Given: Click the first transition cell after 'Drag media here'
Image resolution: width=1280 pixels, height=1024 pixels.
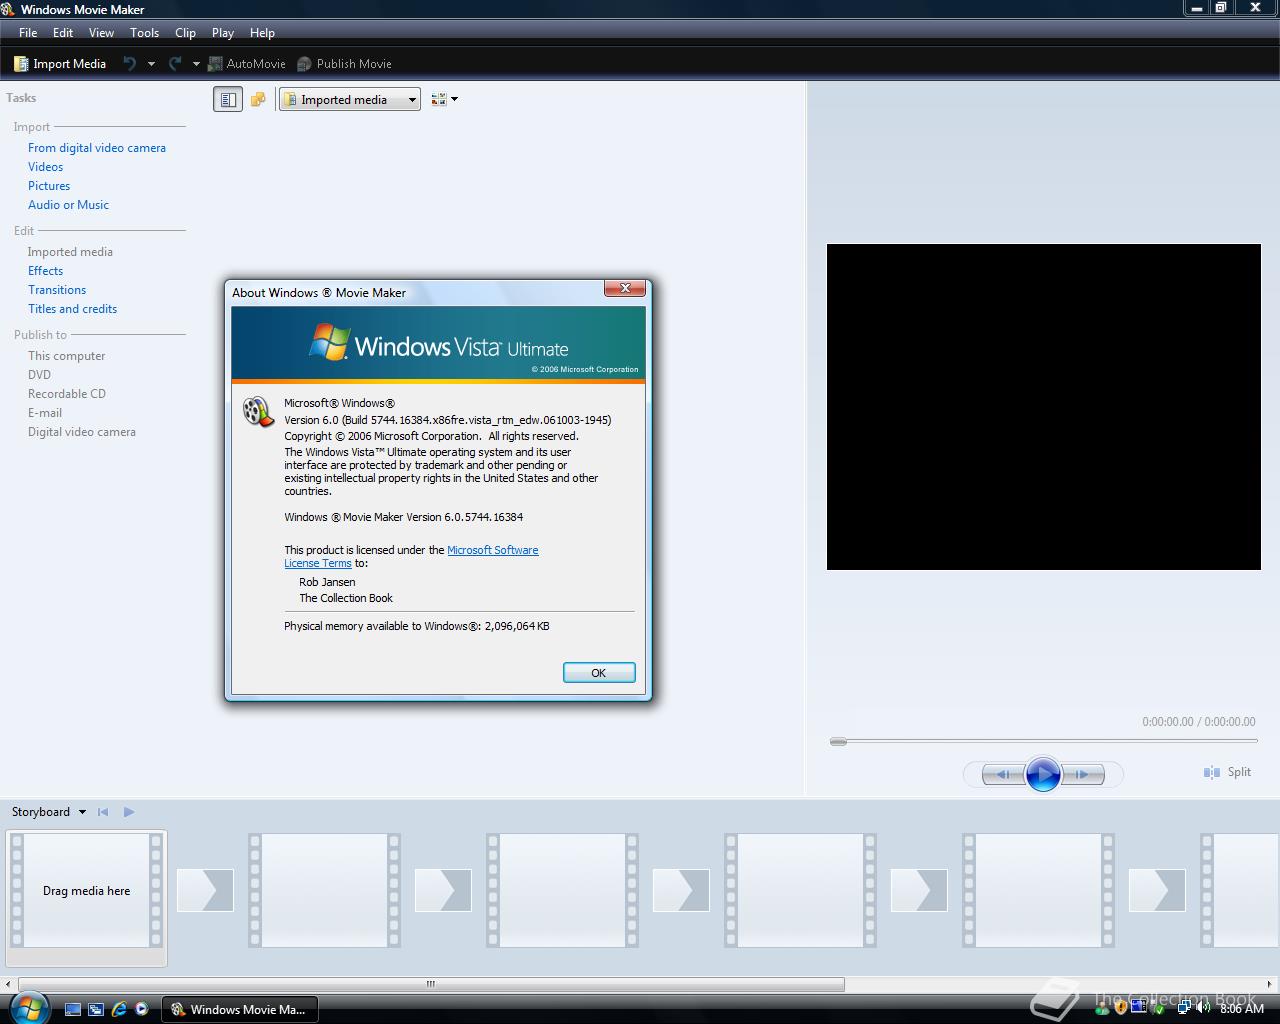Looking at the screenshot, I should (205, 890).
